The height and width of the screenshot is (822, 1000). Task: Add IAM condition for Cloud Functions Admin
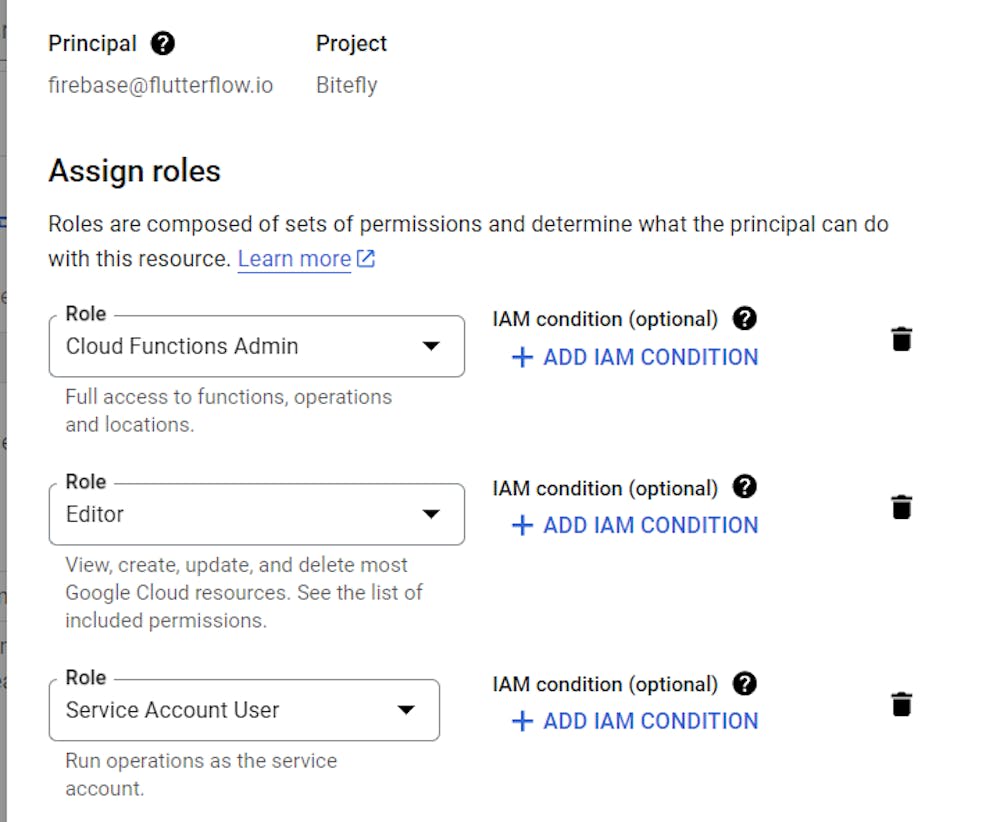click(x=635, y=357)
